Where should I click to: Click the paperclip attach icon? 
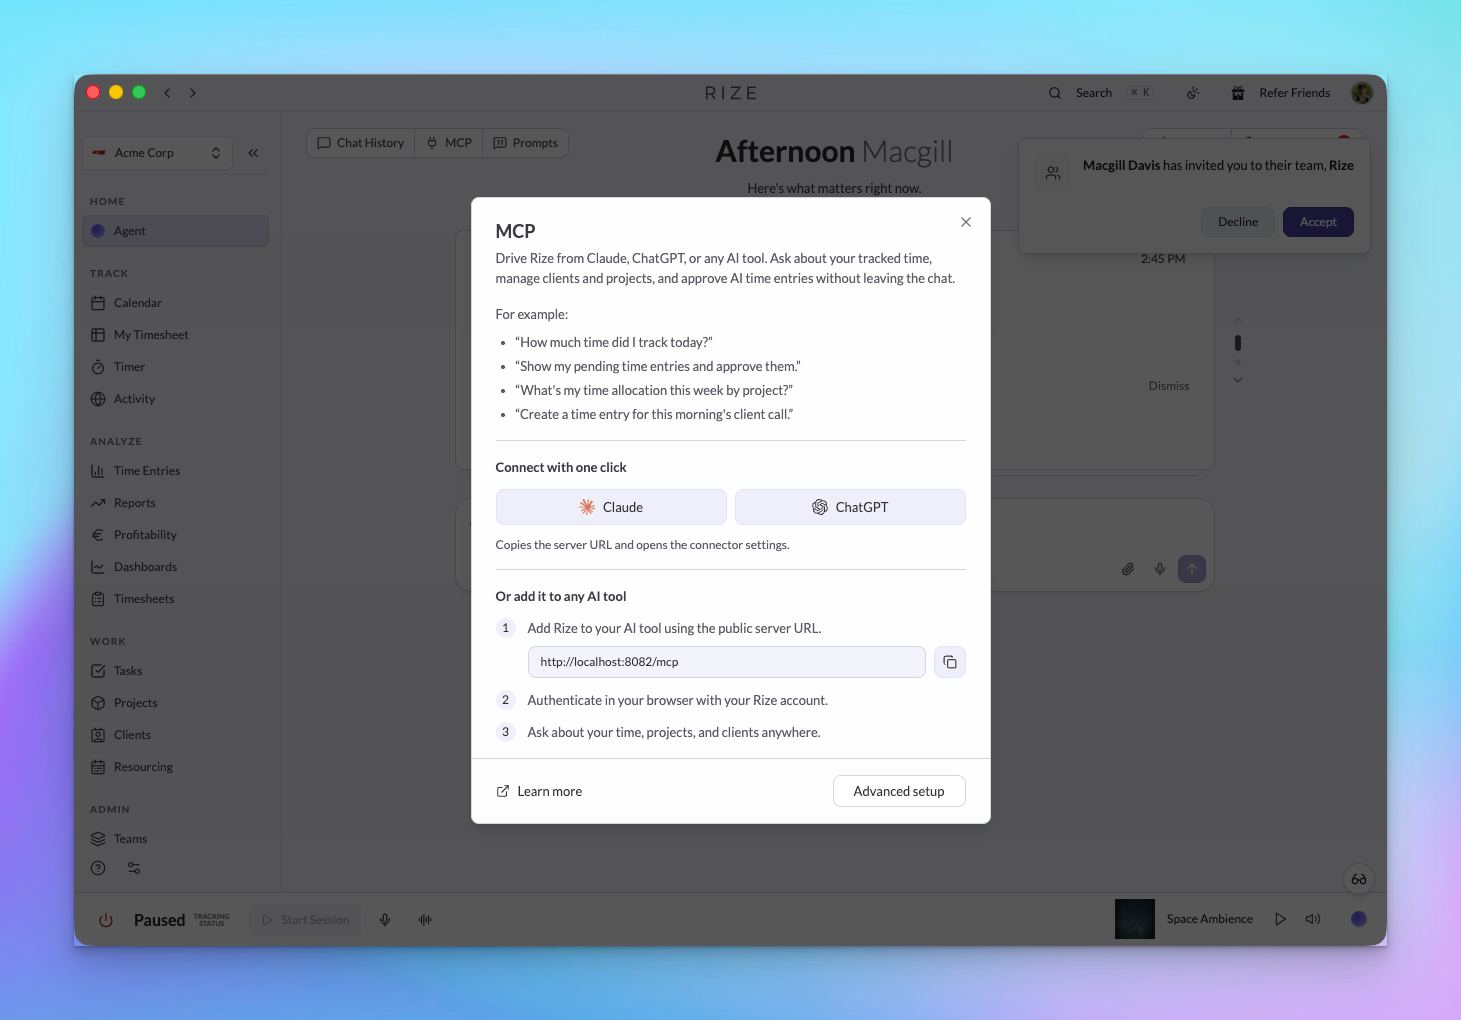pos(1128,569)
